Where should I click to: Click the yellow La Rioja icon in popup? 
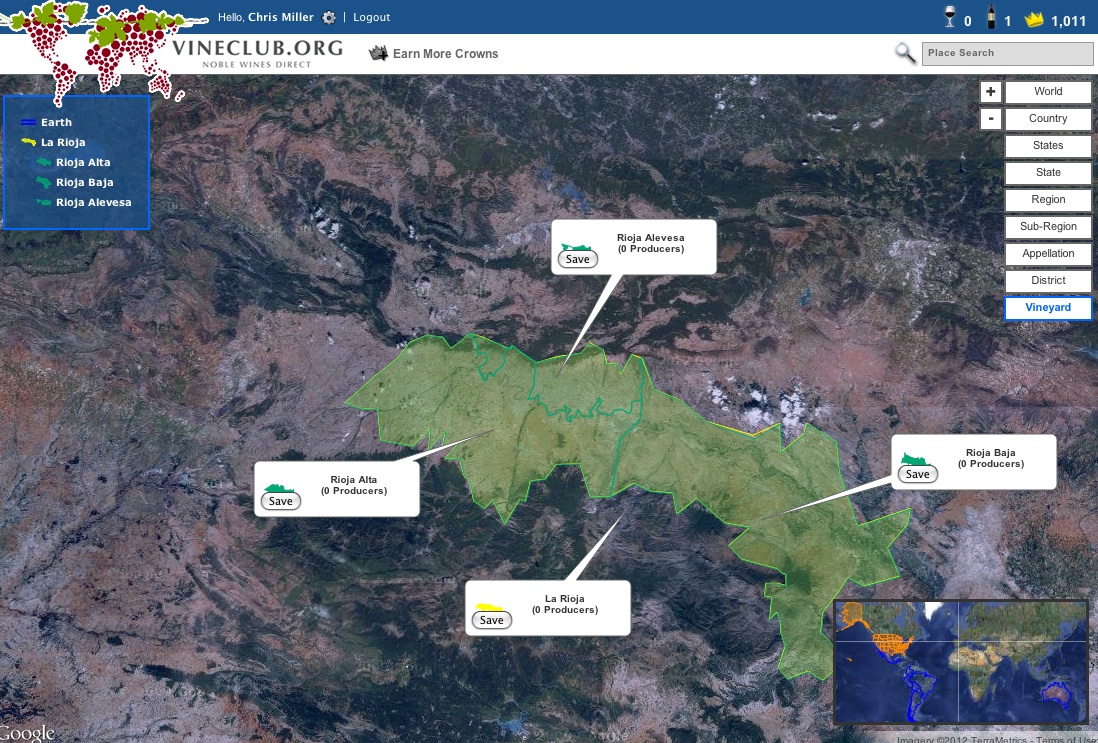coord(489,606)
